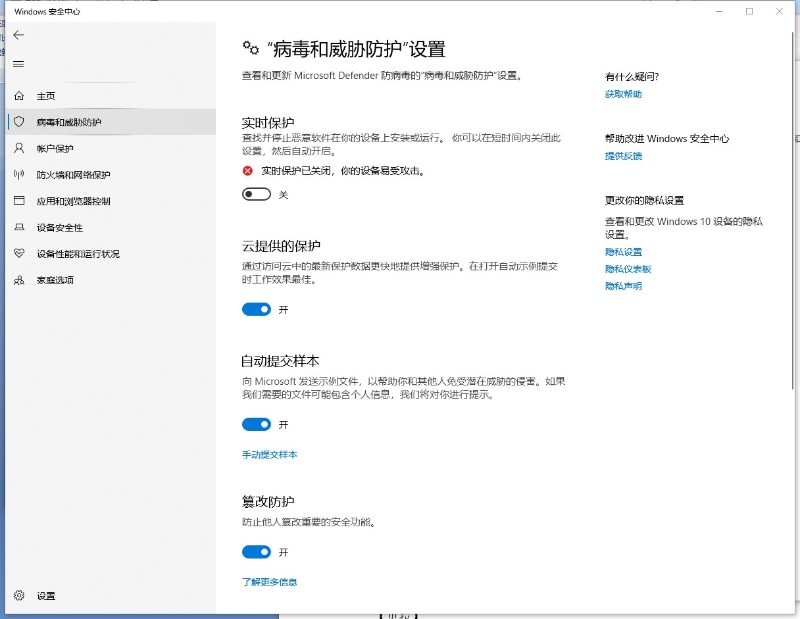This screenshot has width=800, height=619.
Task: Click the 防火墙和网络保护 signal icon
Action: click(18, 174)
